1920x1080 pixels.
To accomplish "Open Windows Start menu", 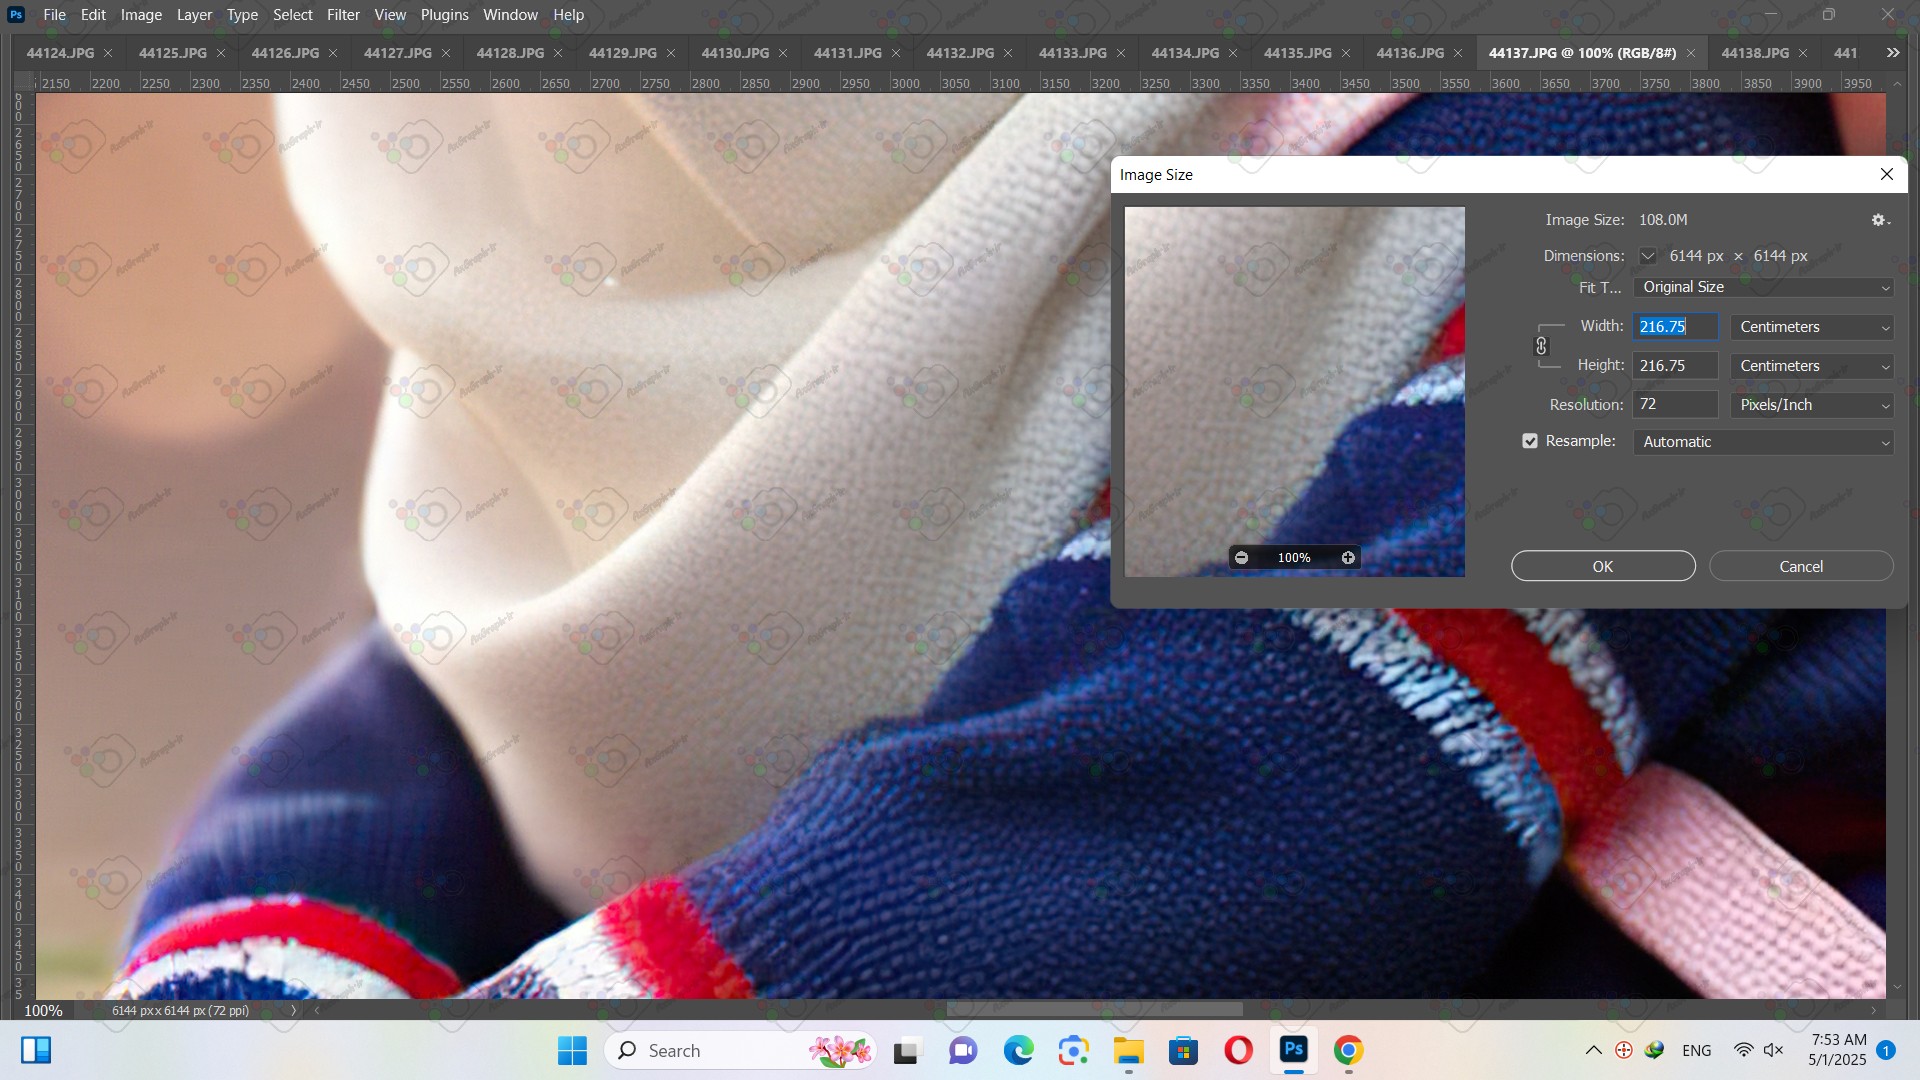I will (x=572, y=1051).
